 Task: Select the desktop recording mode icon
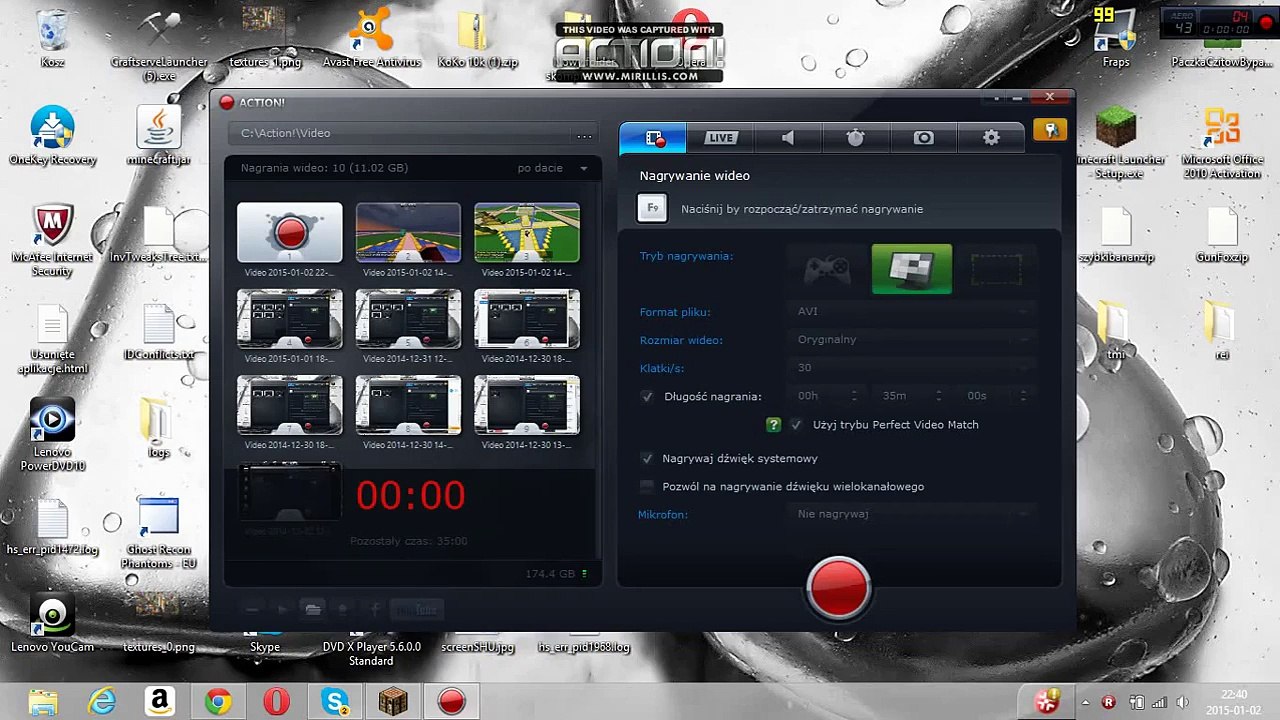[x=912, y=269]
